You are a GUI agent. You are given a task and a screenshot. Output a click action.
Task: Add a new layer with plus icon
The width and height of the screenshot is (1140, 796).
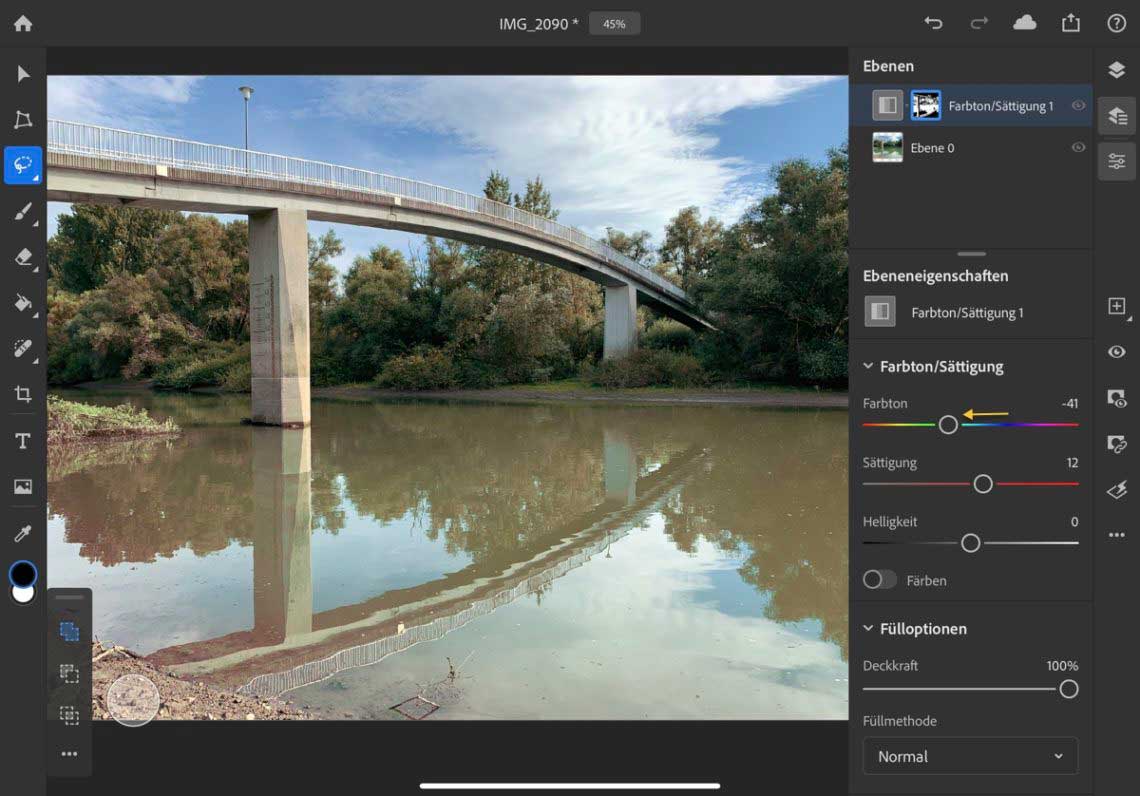[1117, 306]
